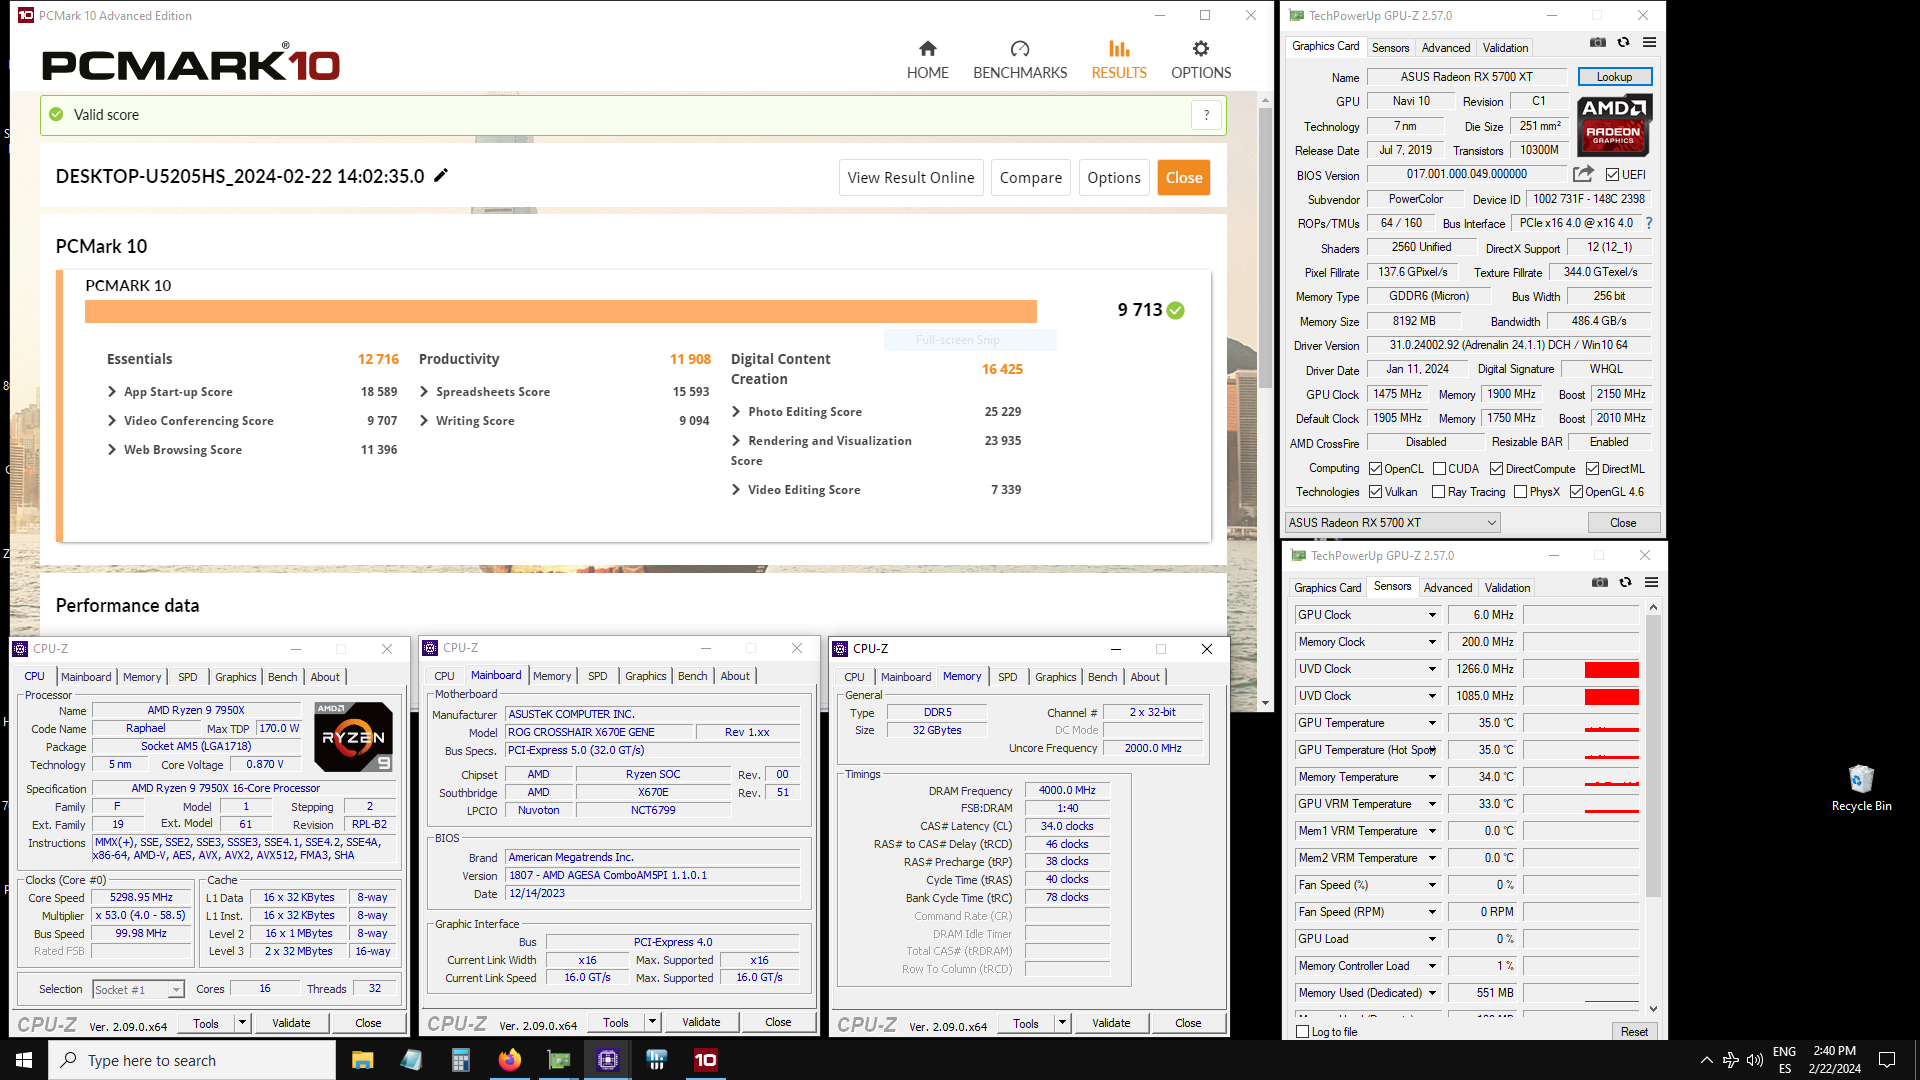Toggle the DirectCompute checkbox
Screen dimensions: 1920x1080
tap(1497, 469)
